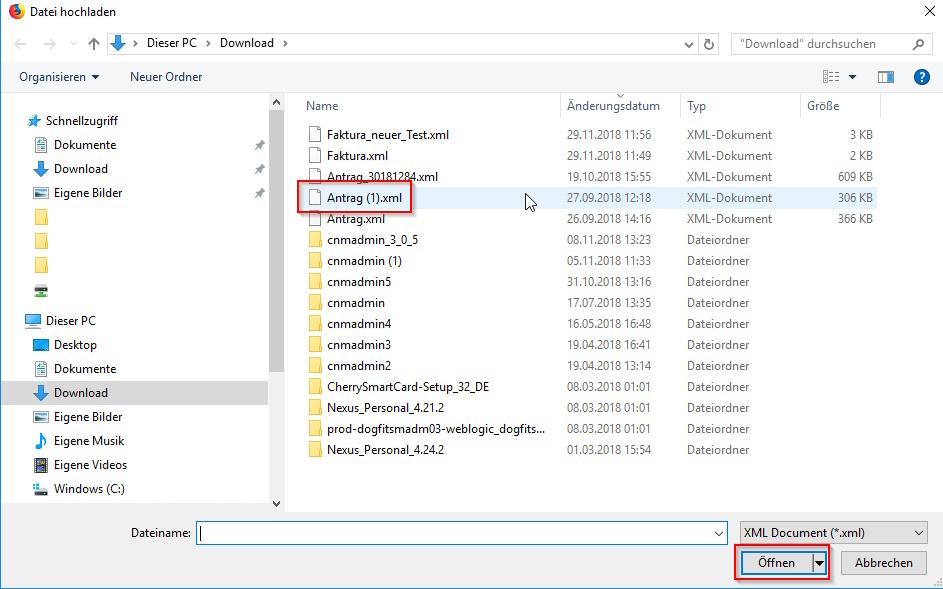Expand Dateiname suggestions dropdown
The width and height of the screenshot is (943, 589).
click(x=718, y=533)
